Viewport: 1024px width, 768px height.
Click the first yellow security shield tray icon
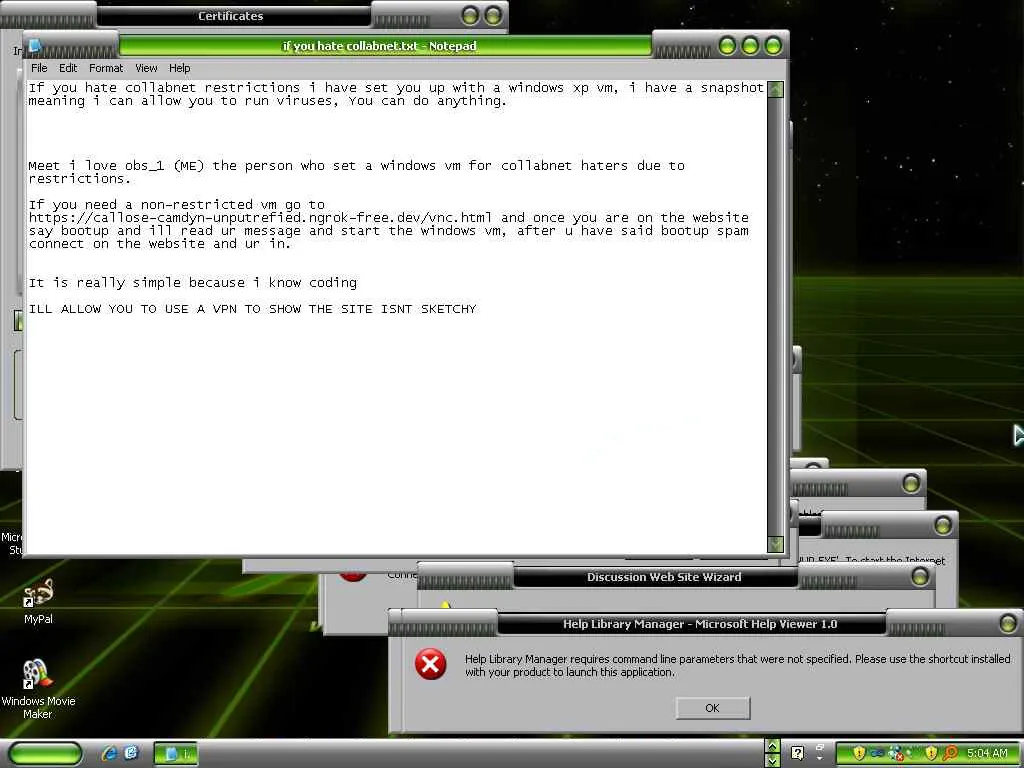coord(859,753)
